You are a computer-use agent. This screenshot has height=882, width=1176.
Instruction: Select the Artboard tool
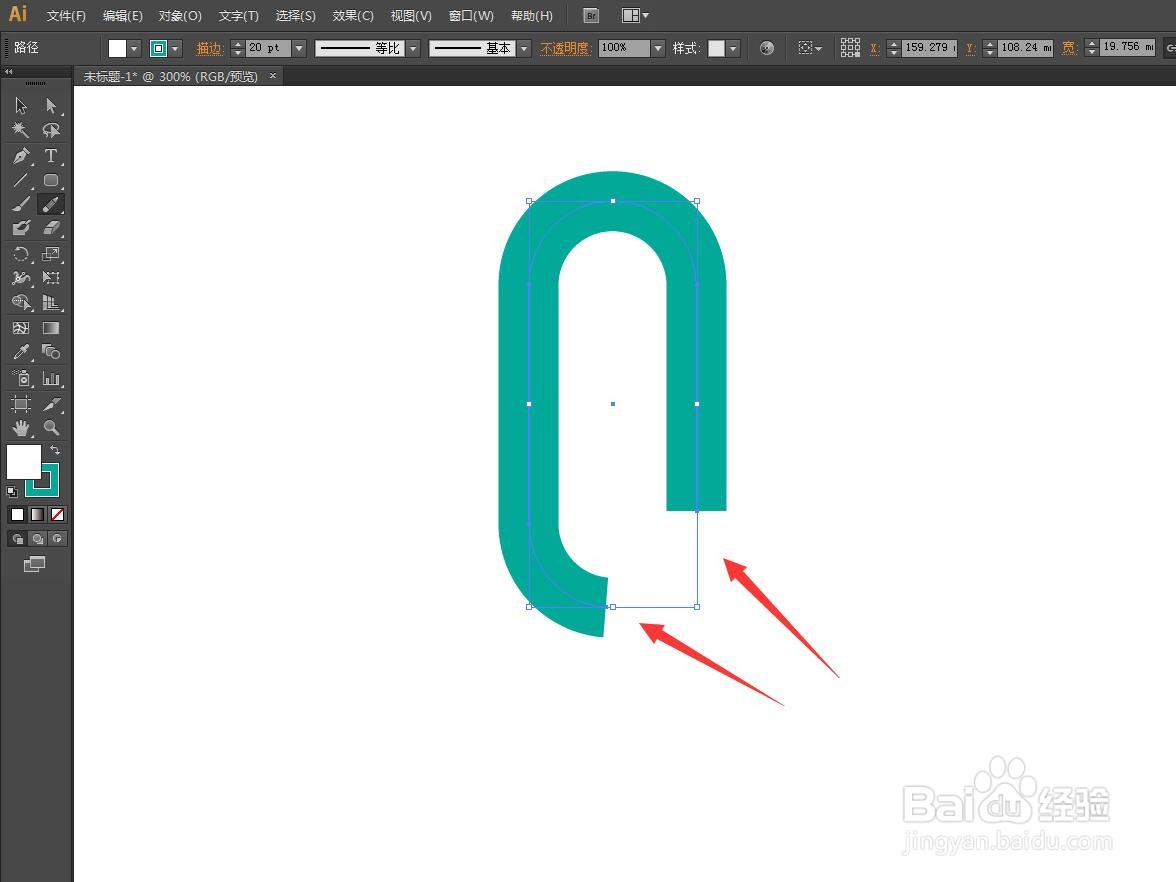coord(21,404)
